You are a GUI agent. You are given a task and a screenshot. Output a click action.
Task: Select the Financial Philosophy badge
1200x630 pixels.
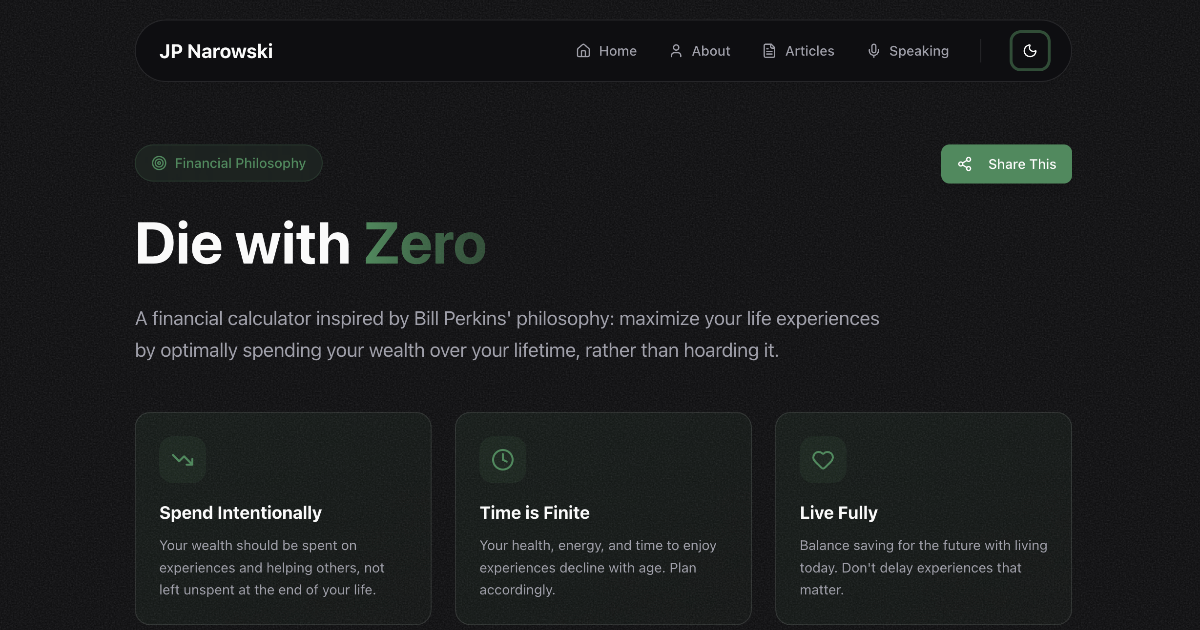click(x=228, y=163)
